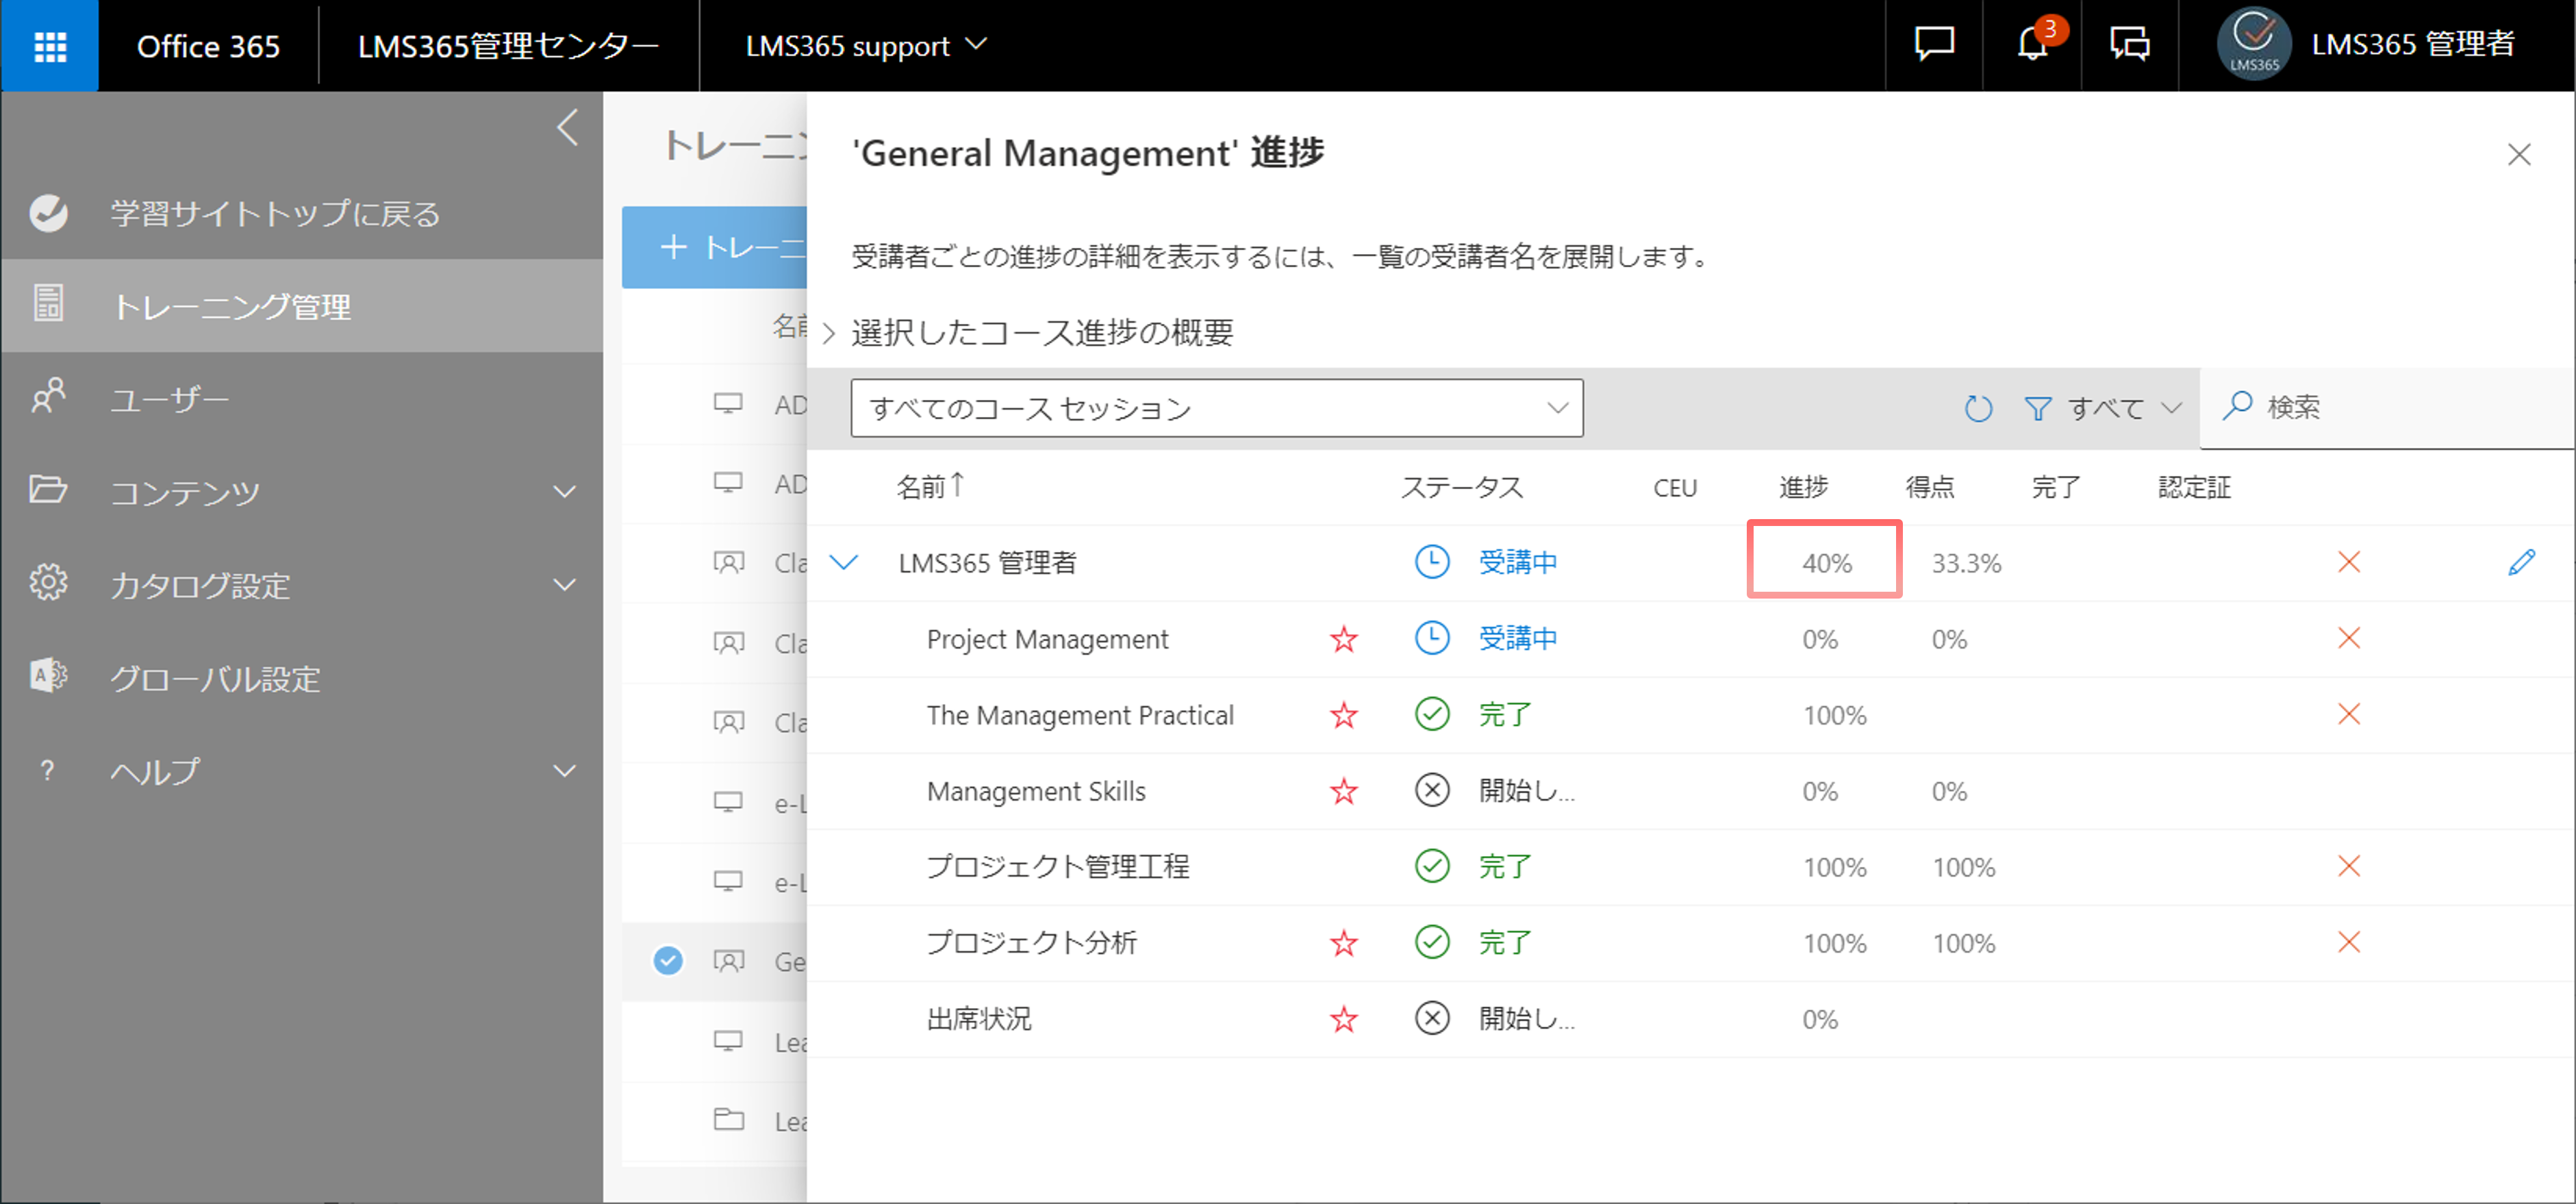
Task: Click the star icon beside プロジェクト分析
Action: (1344, 943)
